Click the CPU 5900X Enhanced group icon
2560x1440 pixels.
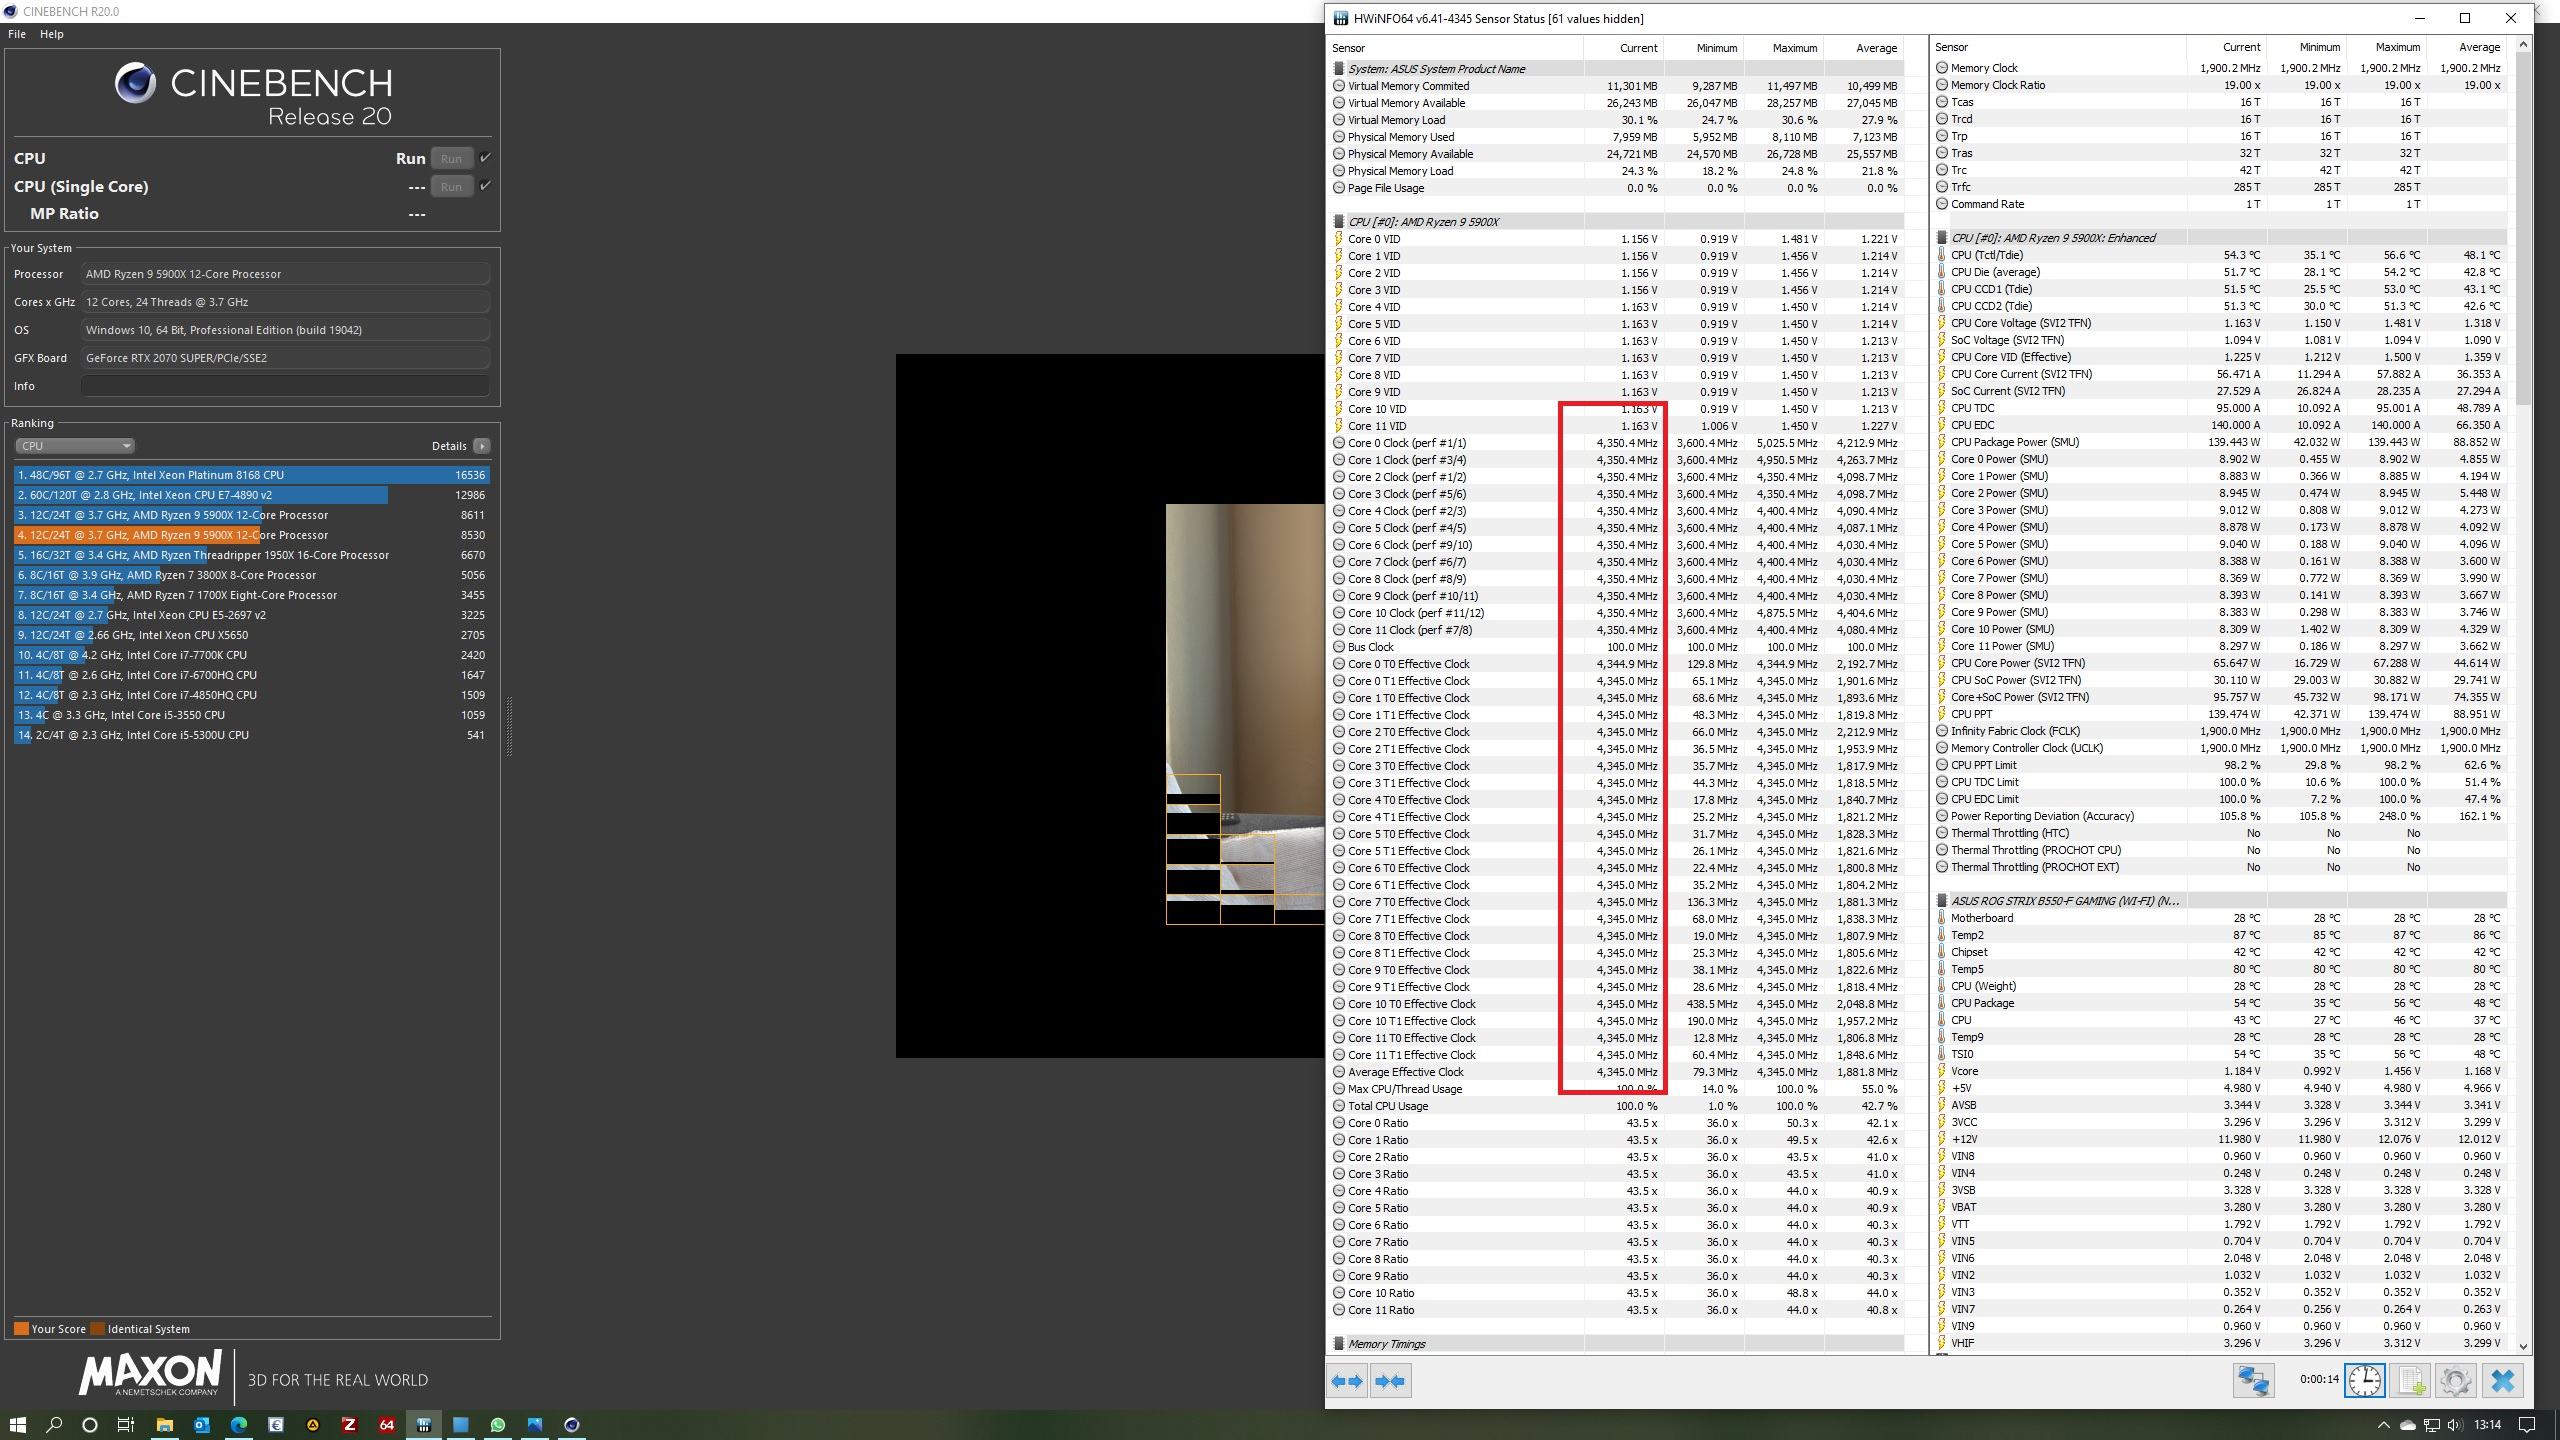pos(1942,238)
